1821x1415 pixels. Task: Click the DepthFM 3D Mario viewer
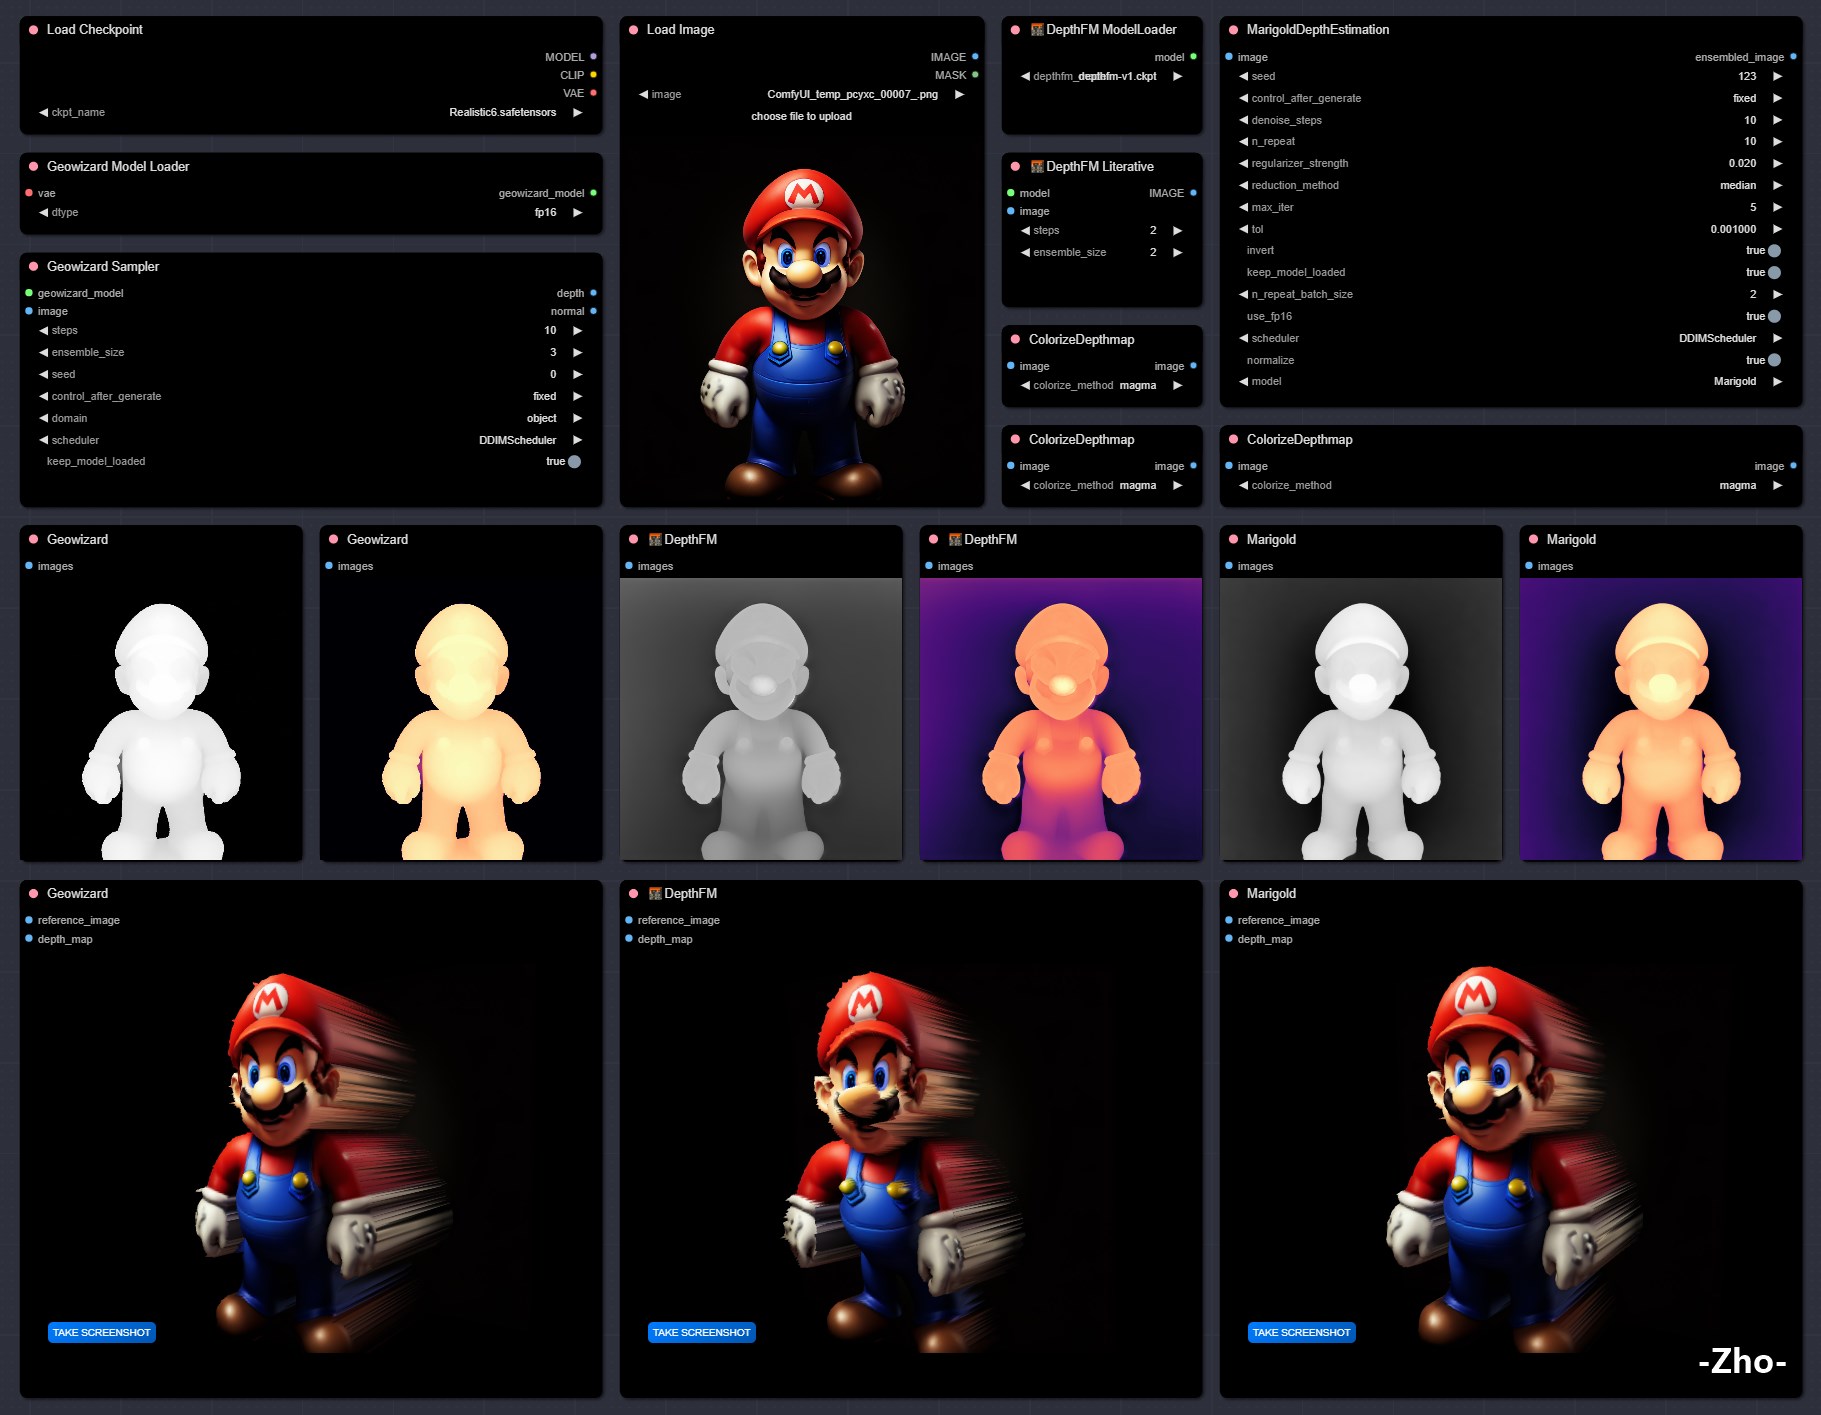pos(911,1160)
